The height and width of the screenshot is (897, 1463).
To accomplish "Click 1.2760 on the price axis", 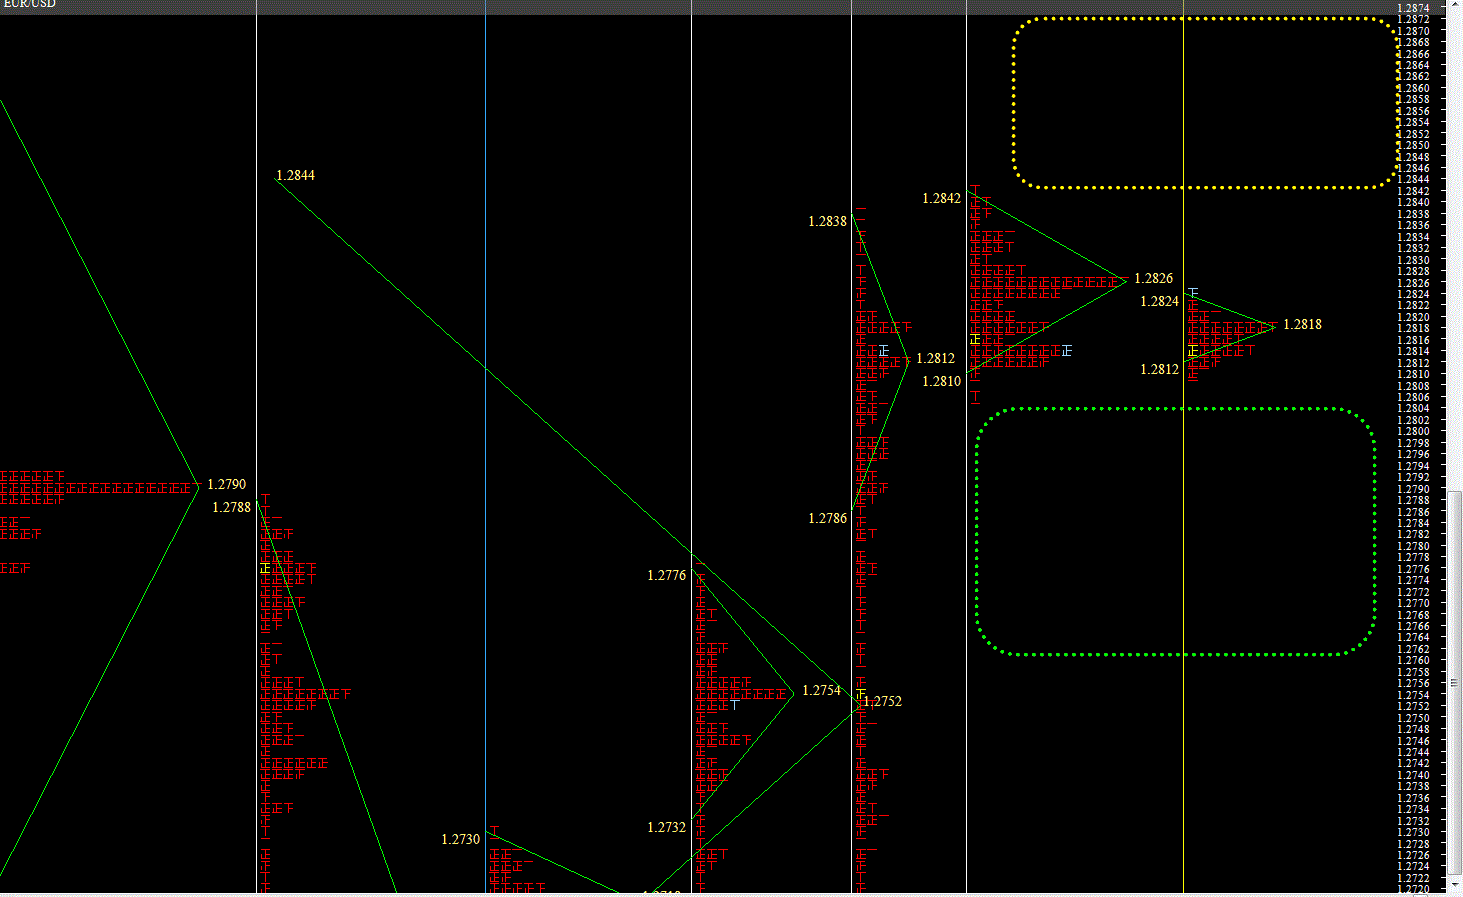I will [1413, 660].
